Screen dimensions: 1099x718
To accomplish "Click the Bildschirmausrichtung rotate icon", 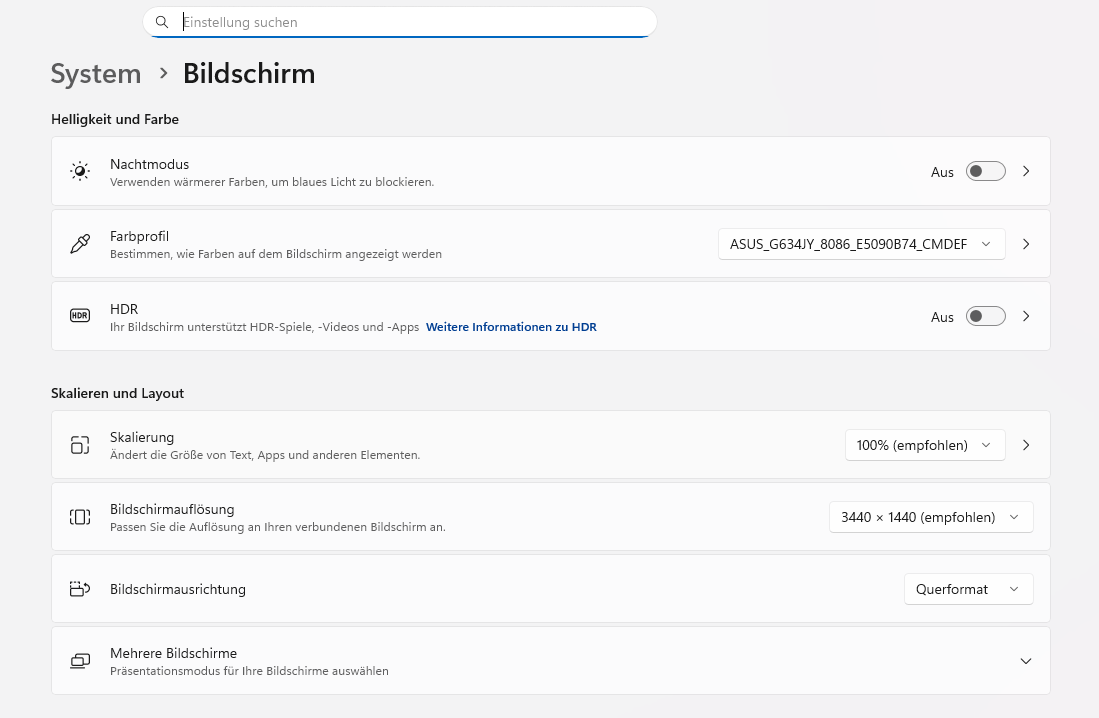I will point(80,589).
